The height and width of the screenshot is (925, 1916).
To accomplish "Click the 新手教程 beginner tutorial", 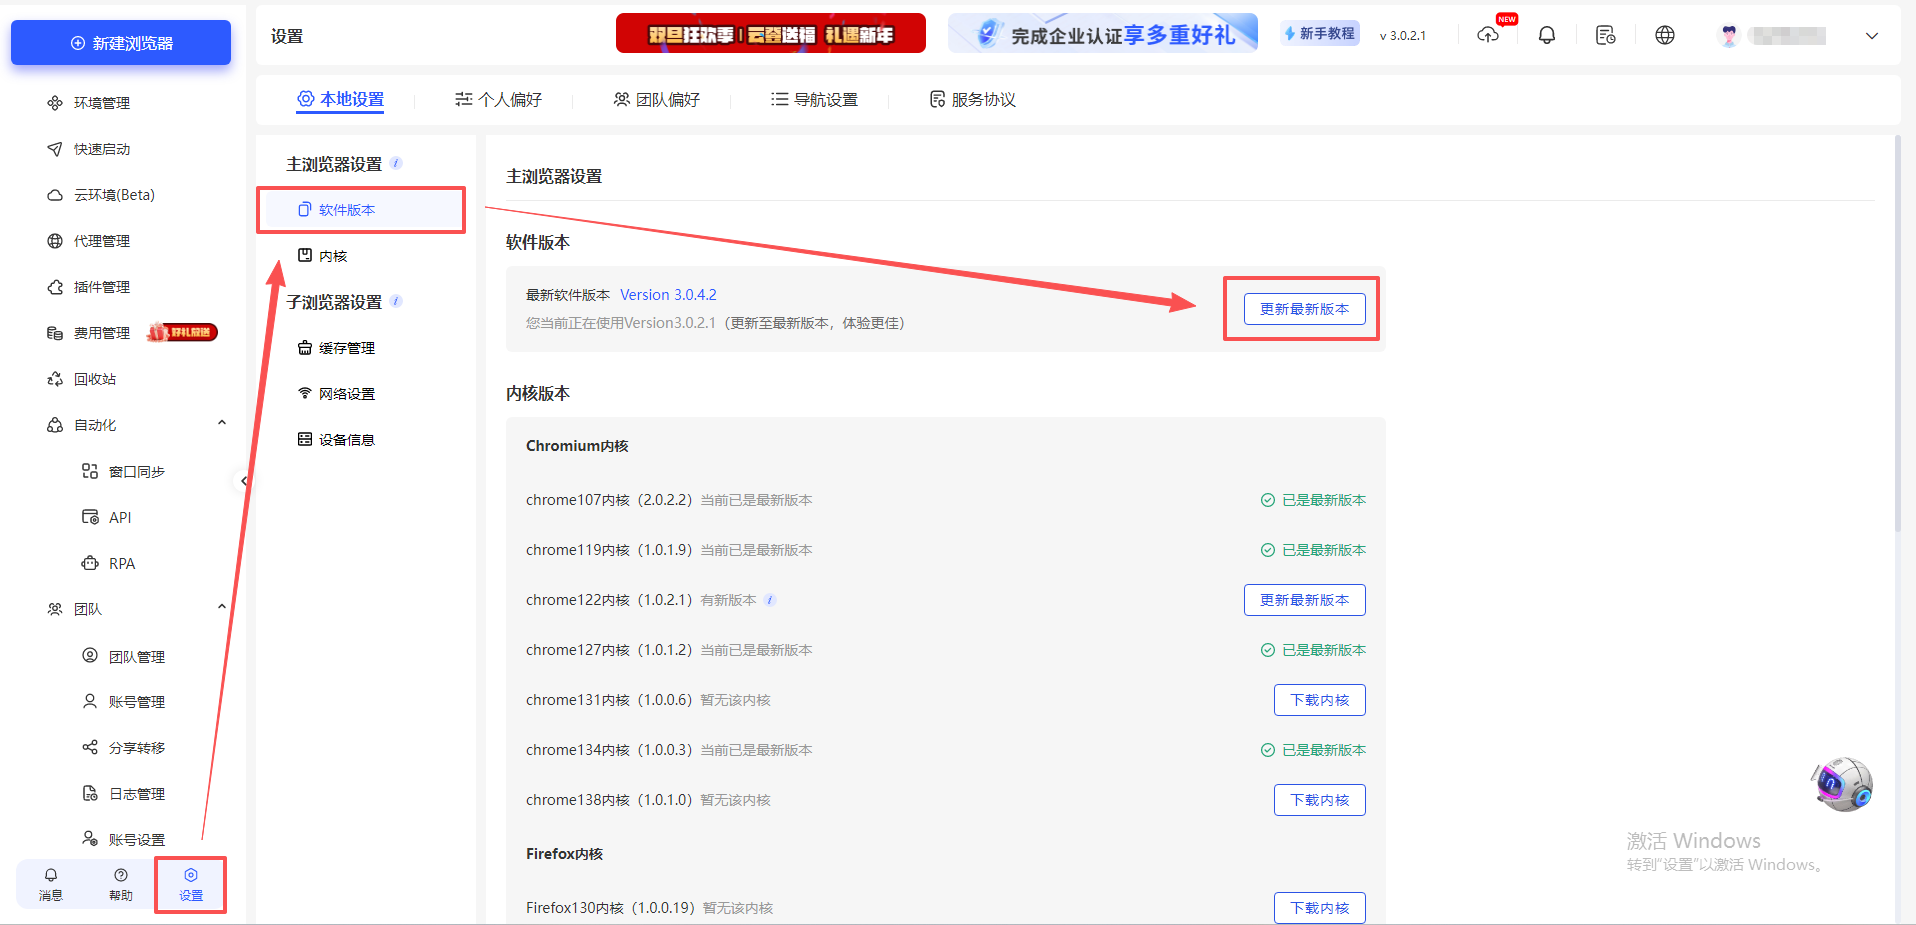I will [x=1319, y=32].
